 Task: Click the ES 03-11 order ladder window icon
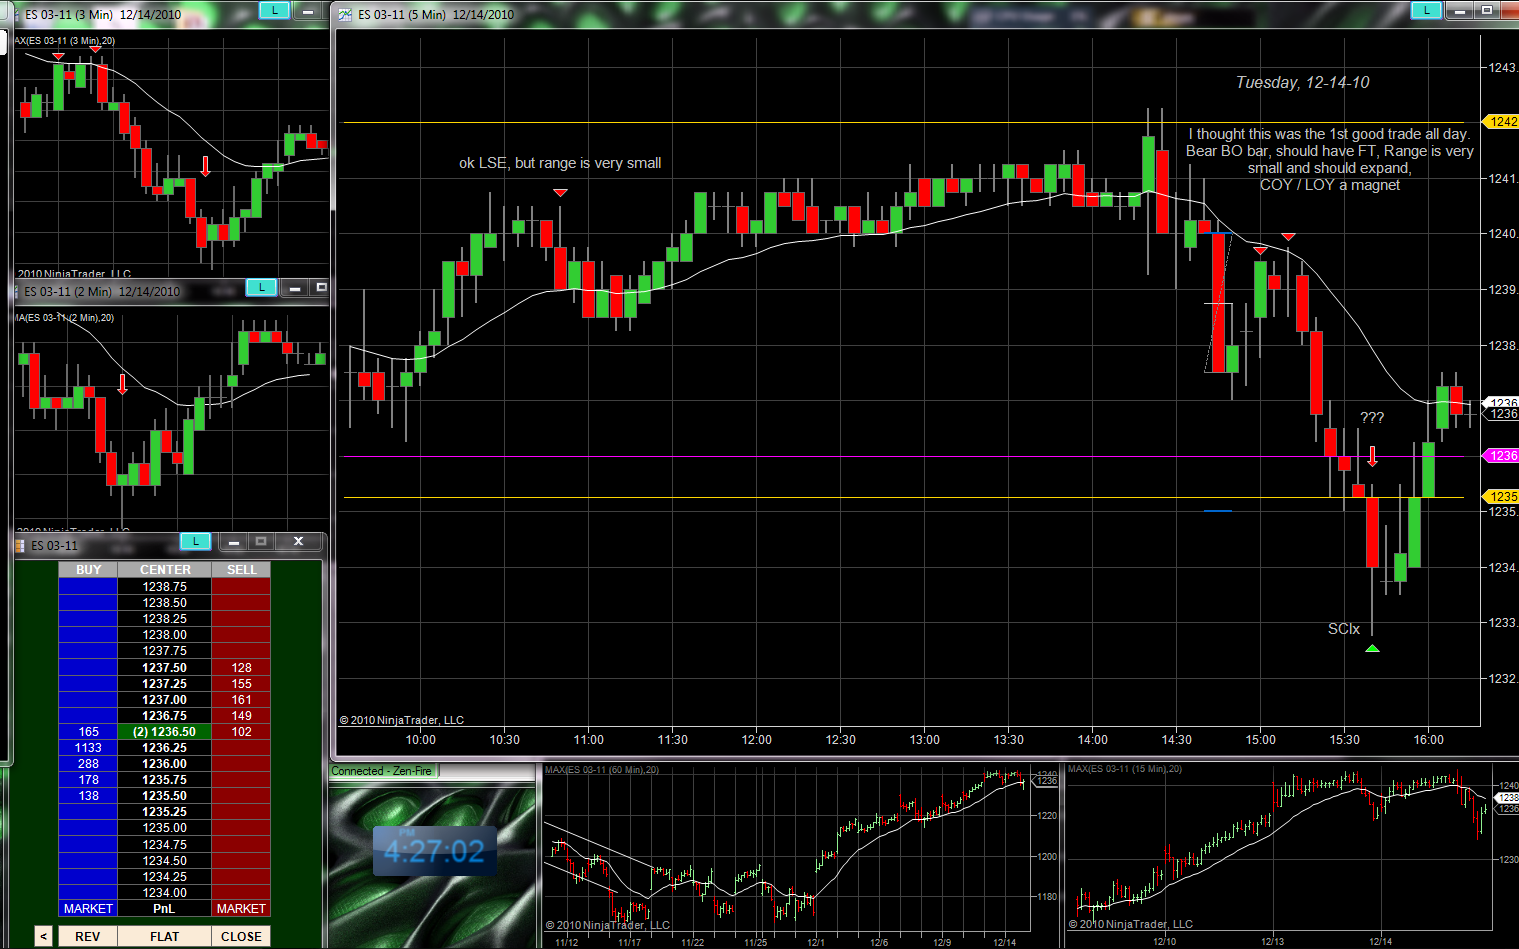[20, 545]
